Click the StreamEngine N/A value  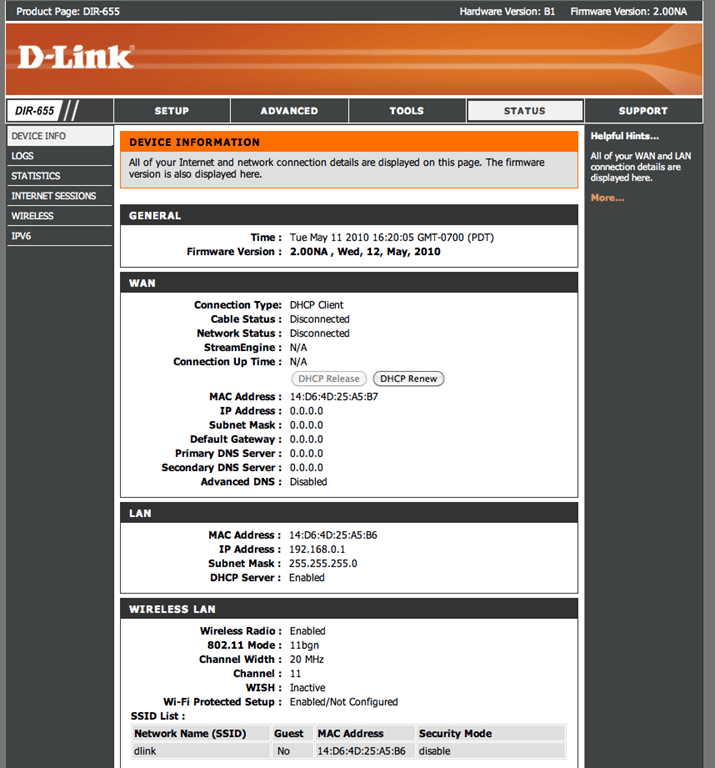(298, 348)
